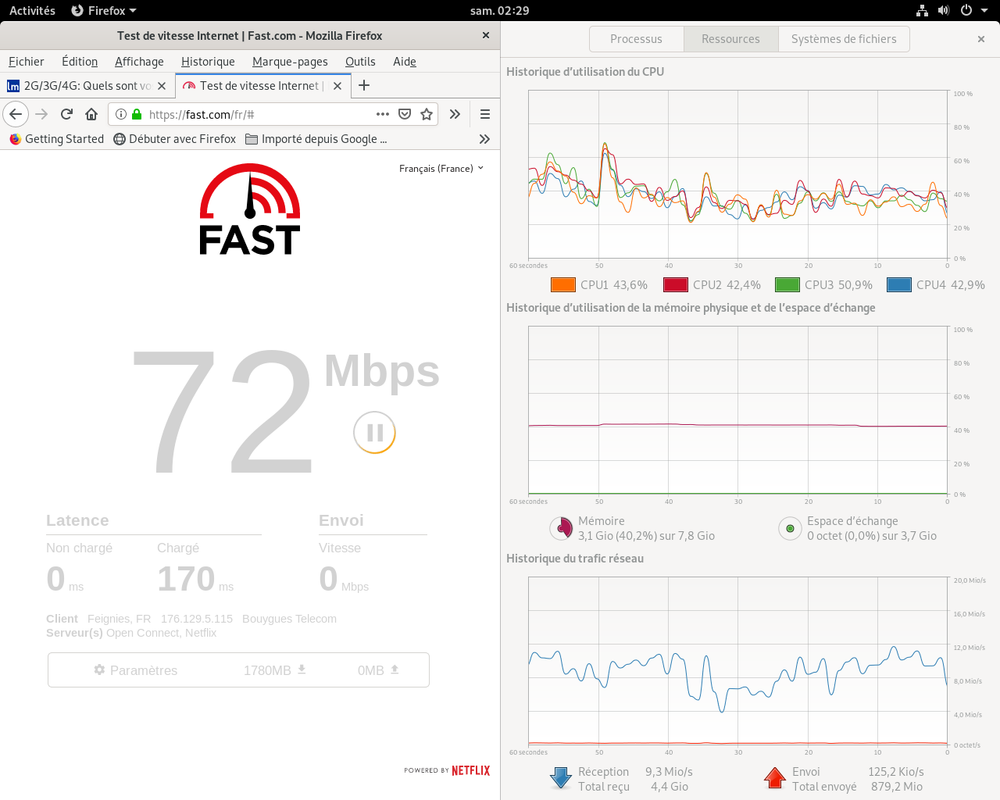
Task: Open the Firefox application menu in top bar
Action: click(104, 10)
